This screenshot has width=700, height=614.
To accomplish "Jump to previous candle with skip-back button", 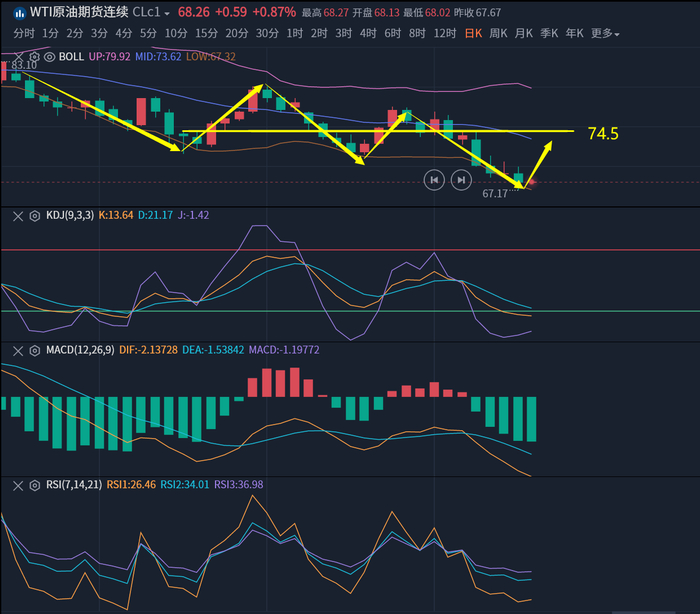I will [433, 180].
